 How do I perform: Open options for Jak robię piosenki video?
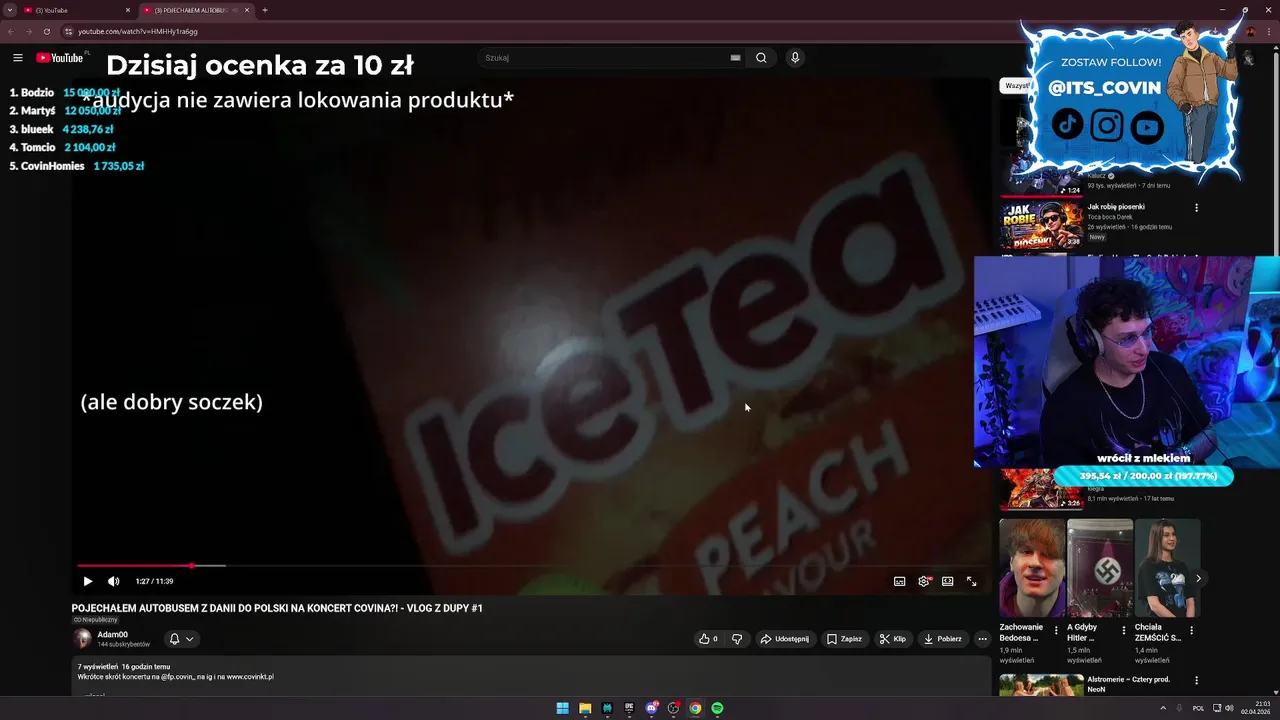[x=1196, y=208]
